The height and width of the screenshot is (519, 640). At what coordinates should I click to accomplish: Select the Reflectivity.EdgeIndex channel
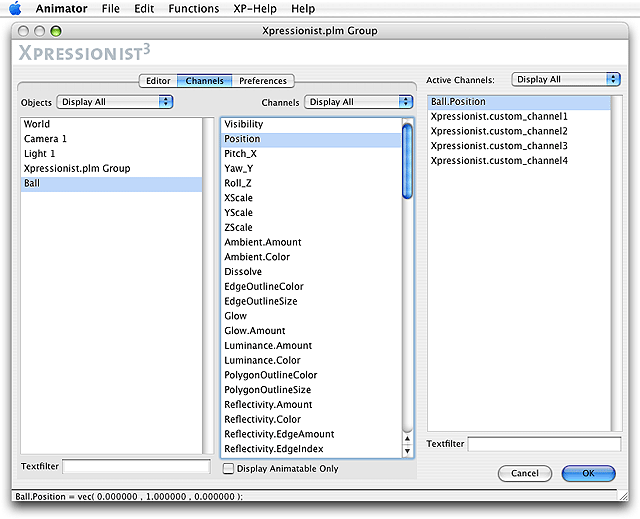pos(311,449)
